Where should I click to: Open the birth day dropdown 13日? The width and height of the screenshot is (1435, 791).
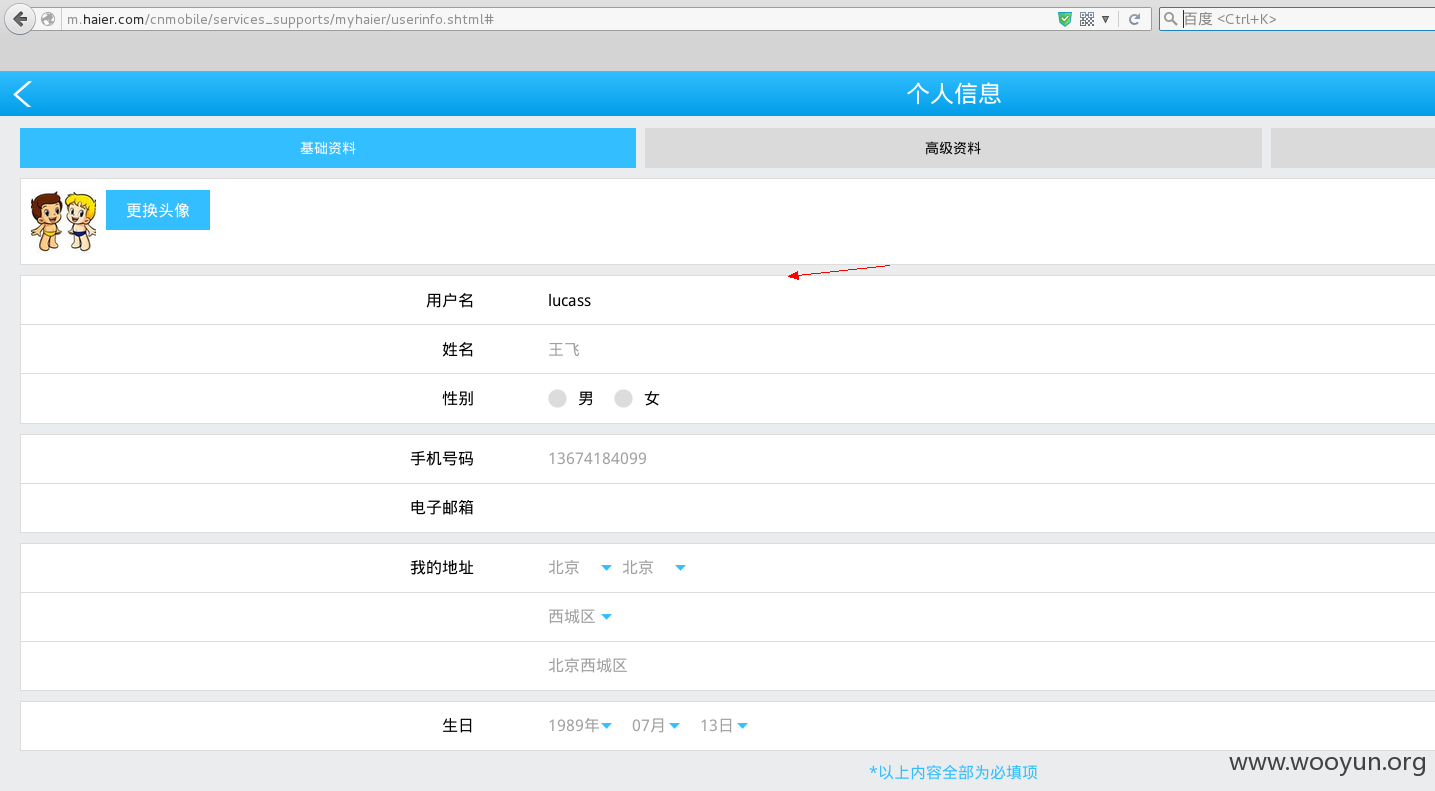pyautogui.click(x=724, y=725)
